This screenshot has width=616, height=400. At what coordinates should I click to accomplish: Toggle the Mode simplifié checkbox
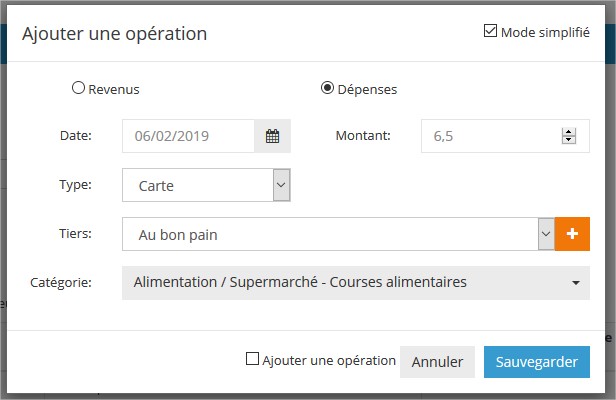pyautogui.click(x=490, y=31)
